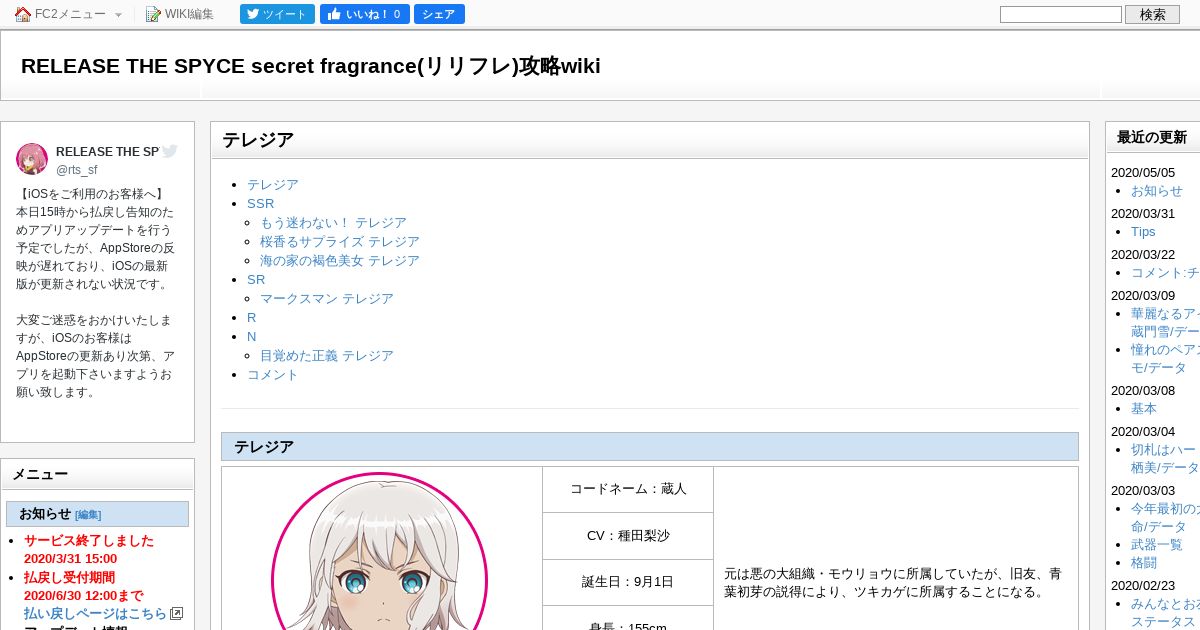Open 武器一覧 in recent updates

[1157, 545]
